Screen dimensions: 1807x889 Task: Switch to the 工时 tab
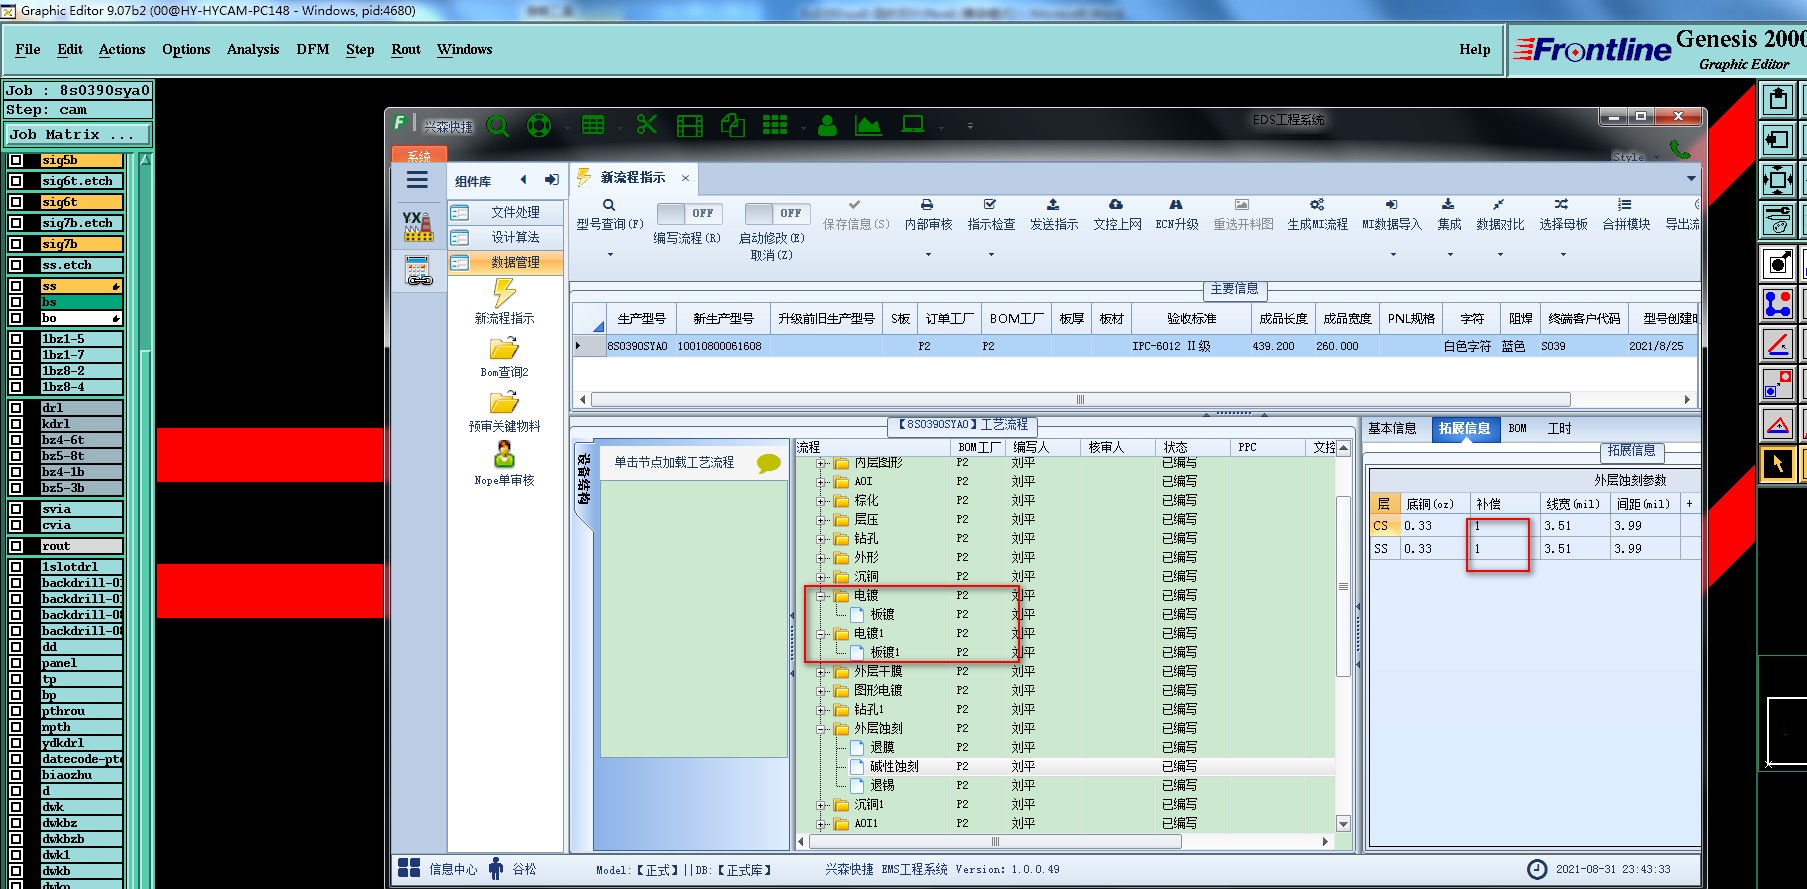[x=1559, y=428]
